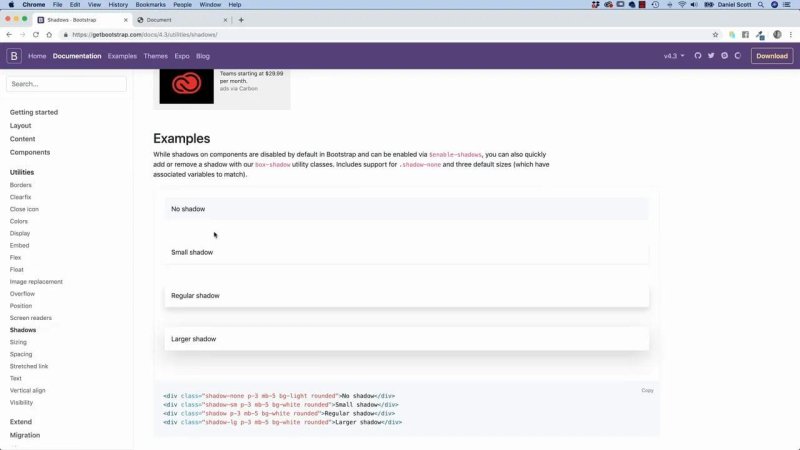Viewport: 800px width, 450px height.
Task: Go back using browser back arrow
Action: pyautogui.click(x=9, y=35)
